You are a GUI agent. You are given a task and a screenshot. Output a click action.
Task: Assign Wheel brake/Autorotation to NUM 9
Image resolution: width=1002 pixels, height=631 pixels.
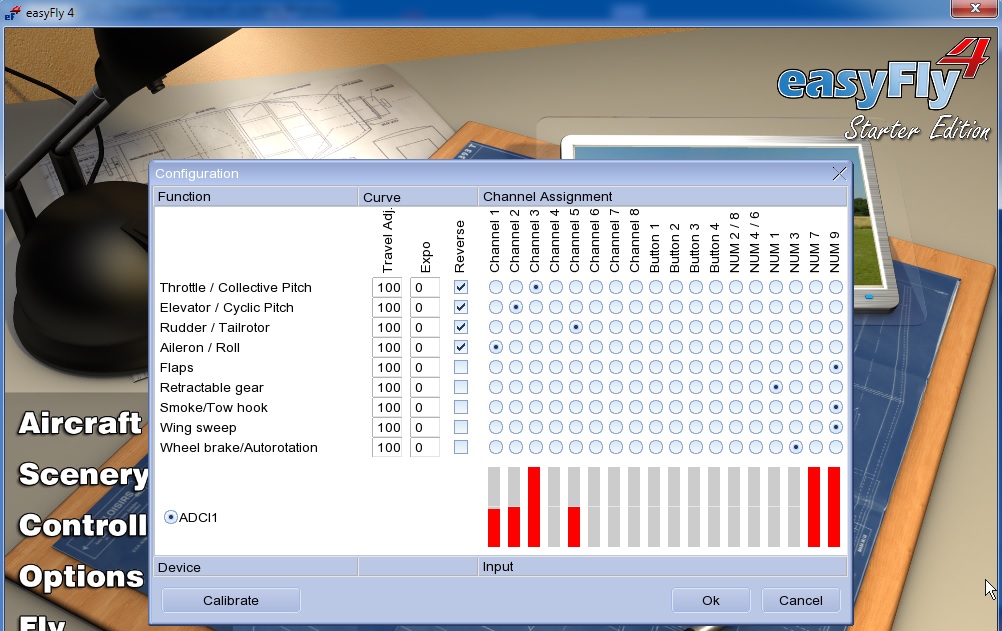(x=835, y=447)
